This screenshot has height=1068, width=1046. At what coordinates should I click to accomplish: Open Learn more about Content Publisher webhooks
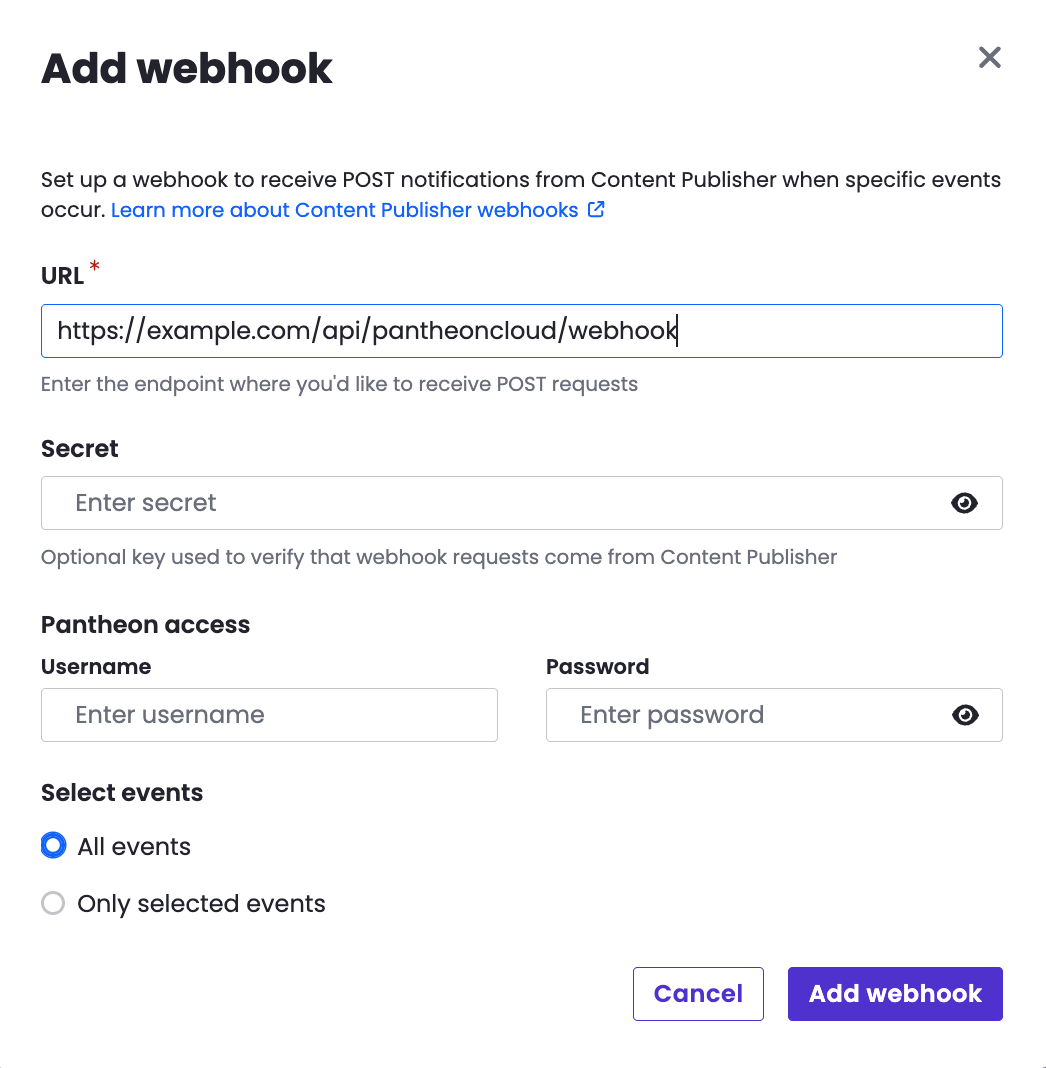345,210
